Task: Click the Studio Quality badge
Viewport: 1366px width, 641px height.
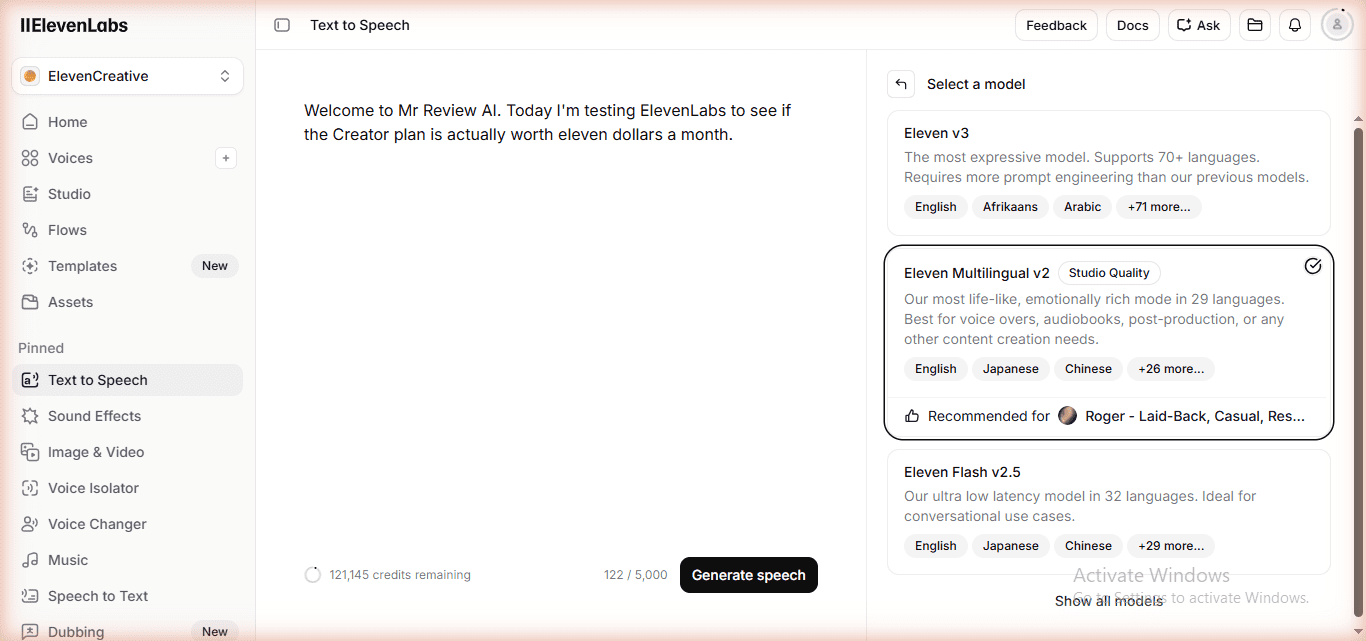Action: click(x=1109, y=273)
